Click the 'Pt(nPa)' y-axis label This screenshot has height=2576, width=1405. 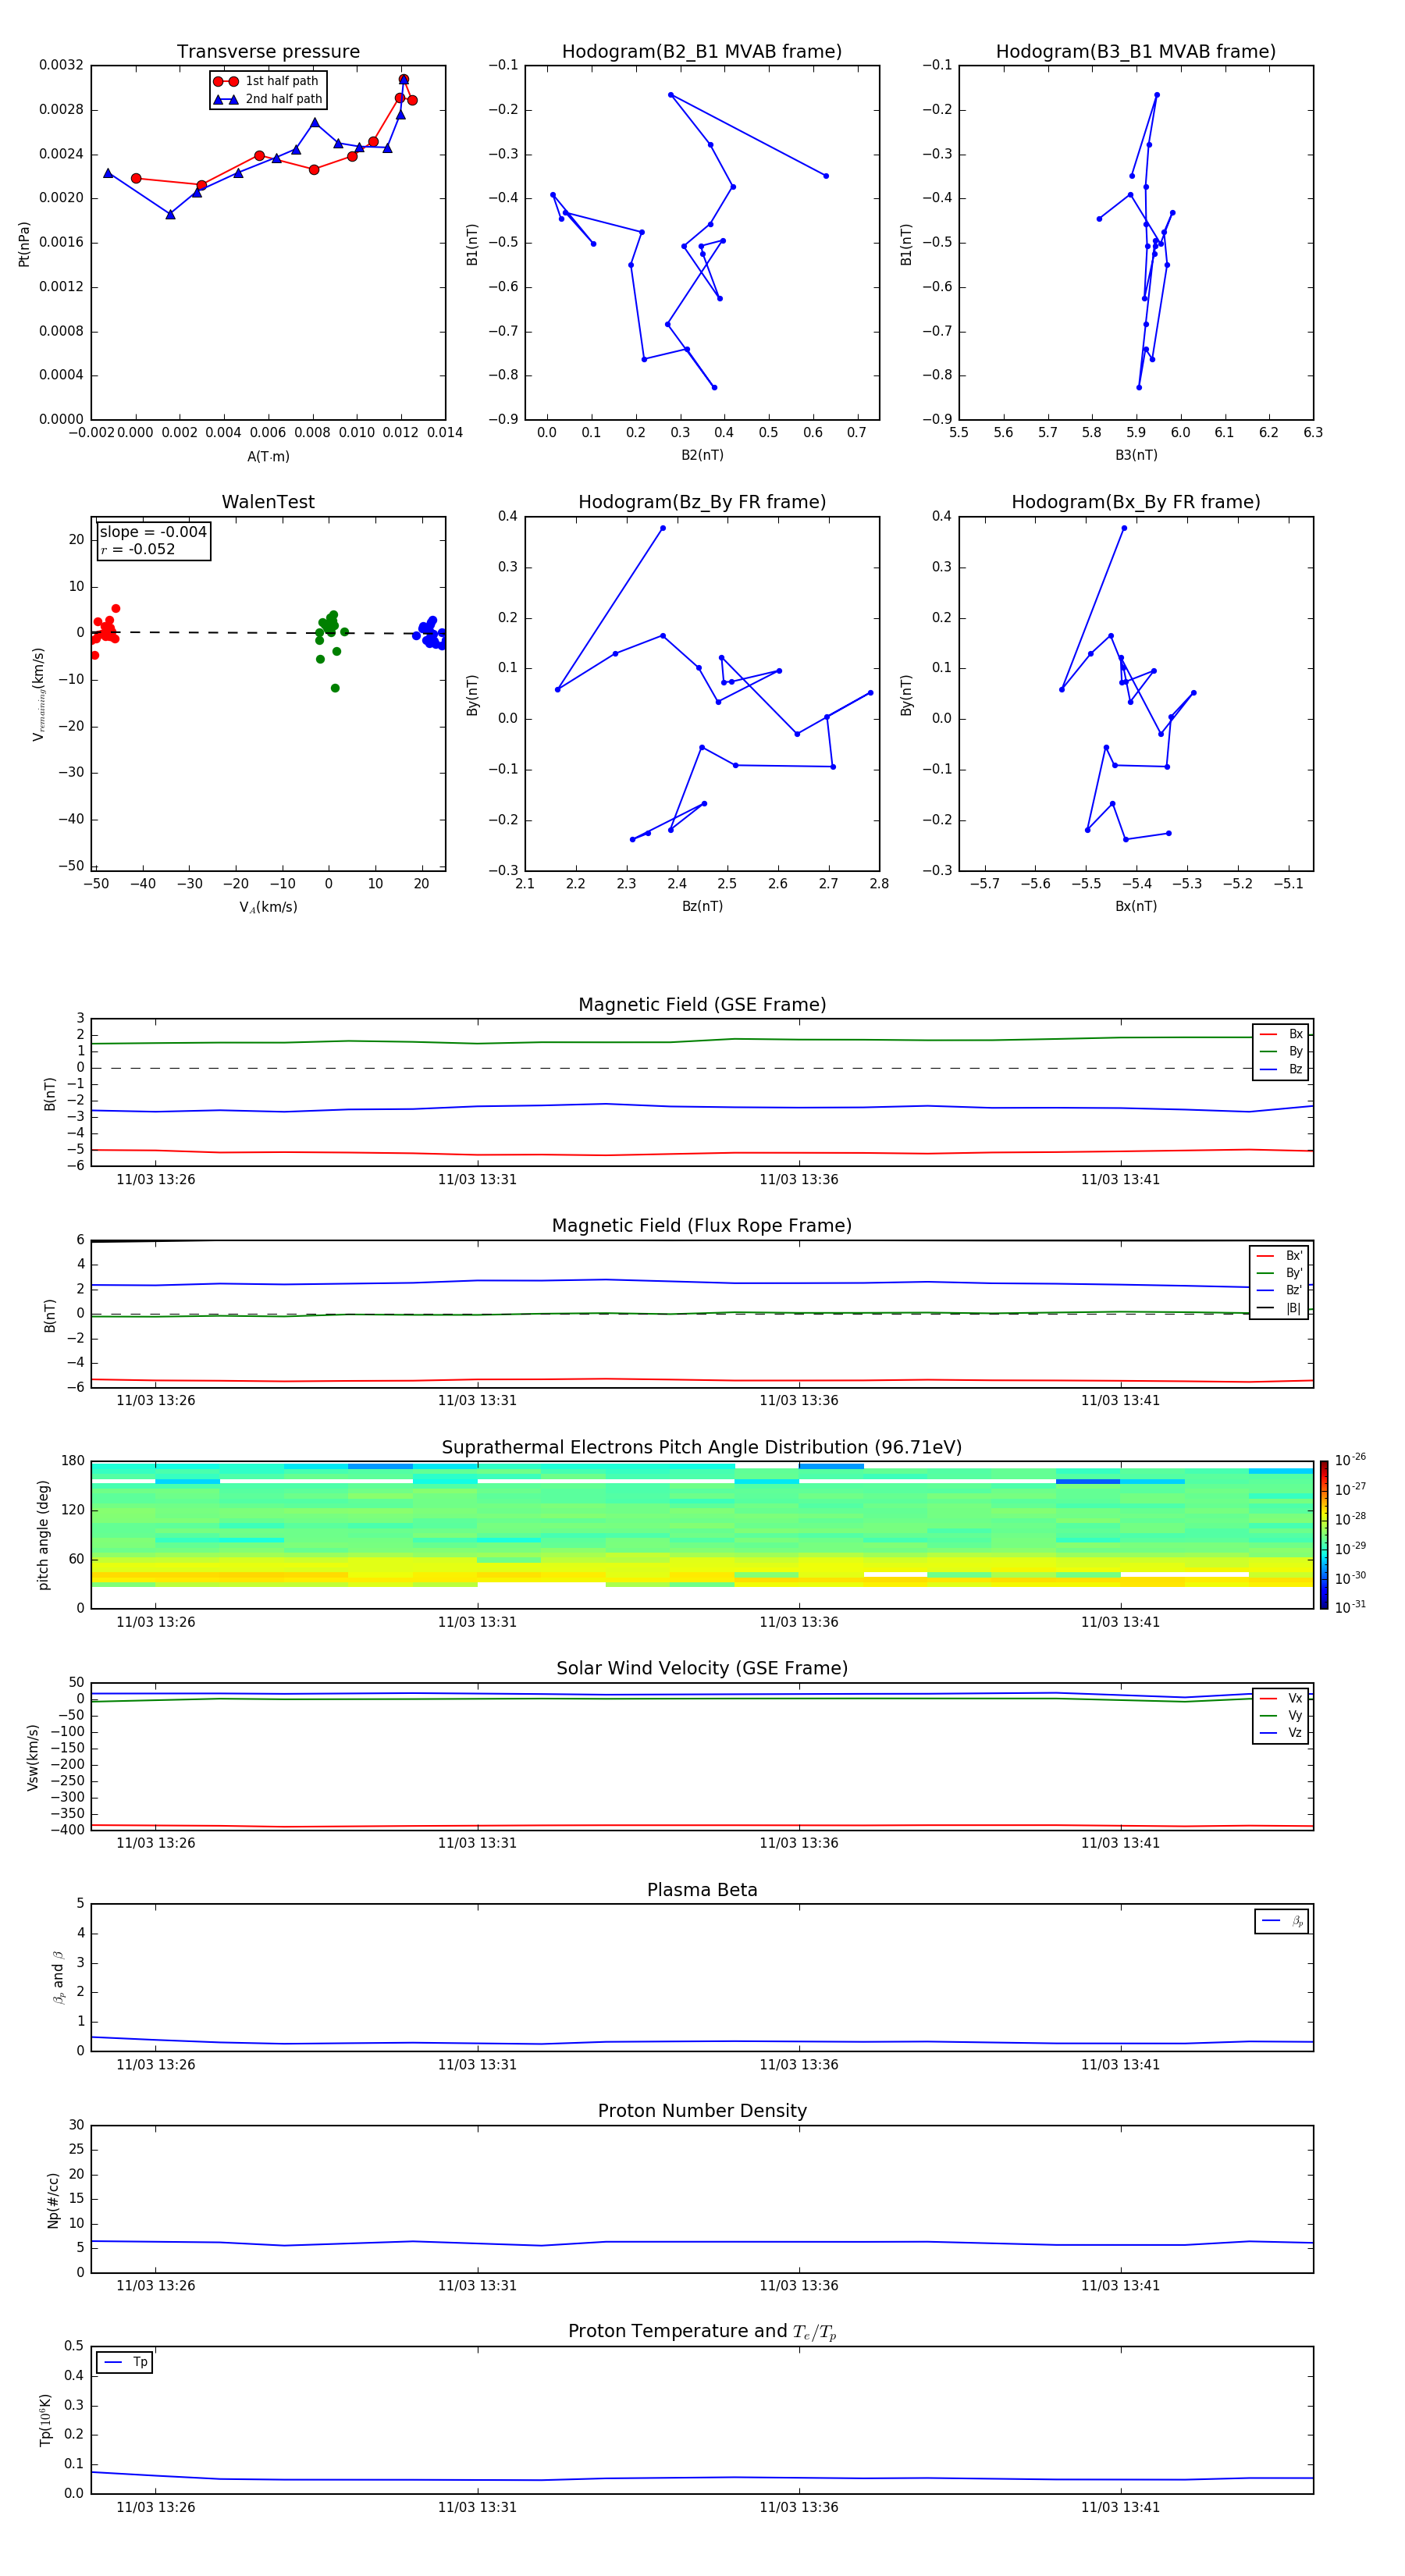(24, 244)
